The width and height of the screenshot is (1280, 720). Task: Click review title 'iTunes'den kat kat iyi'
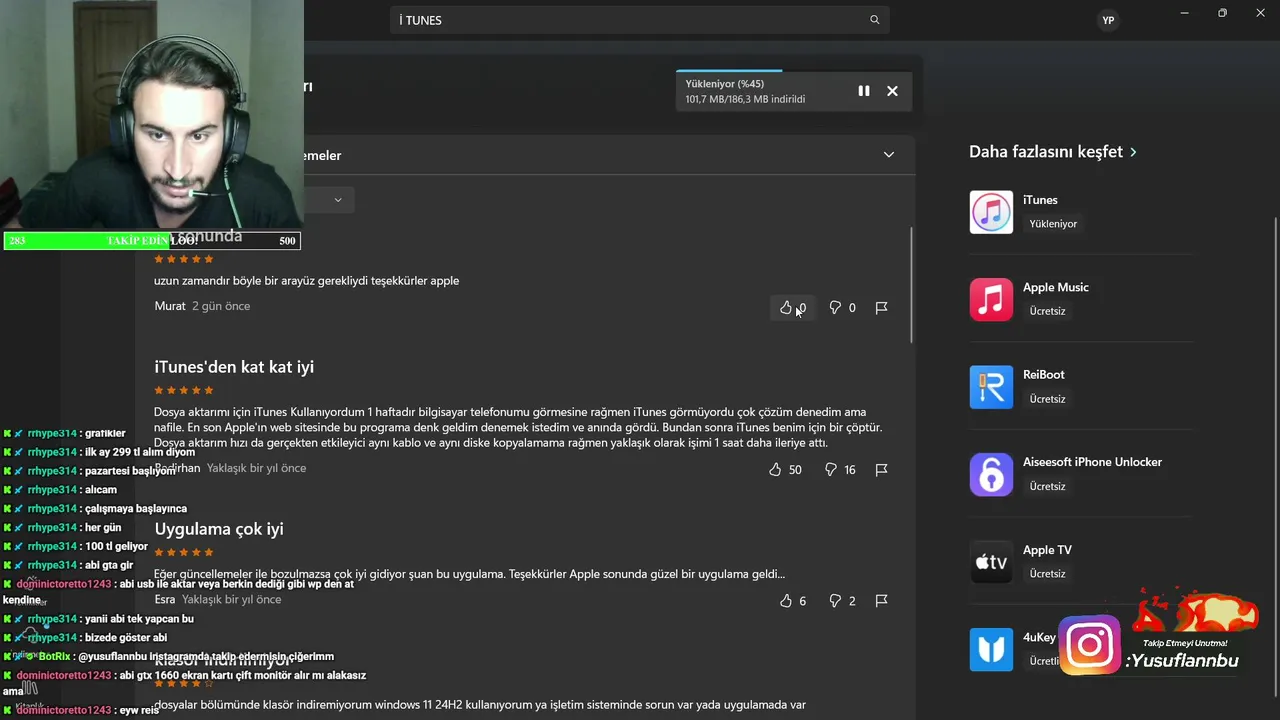click(x=234, y=367)
